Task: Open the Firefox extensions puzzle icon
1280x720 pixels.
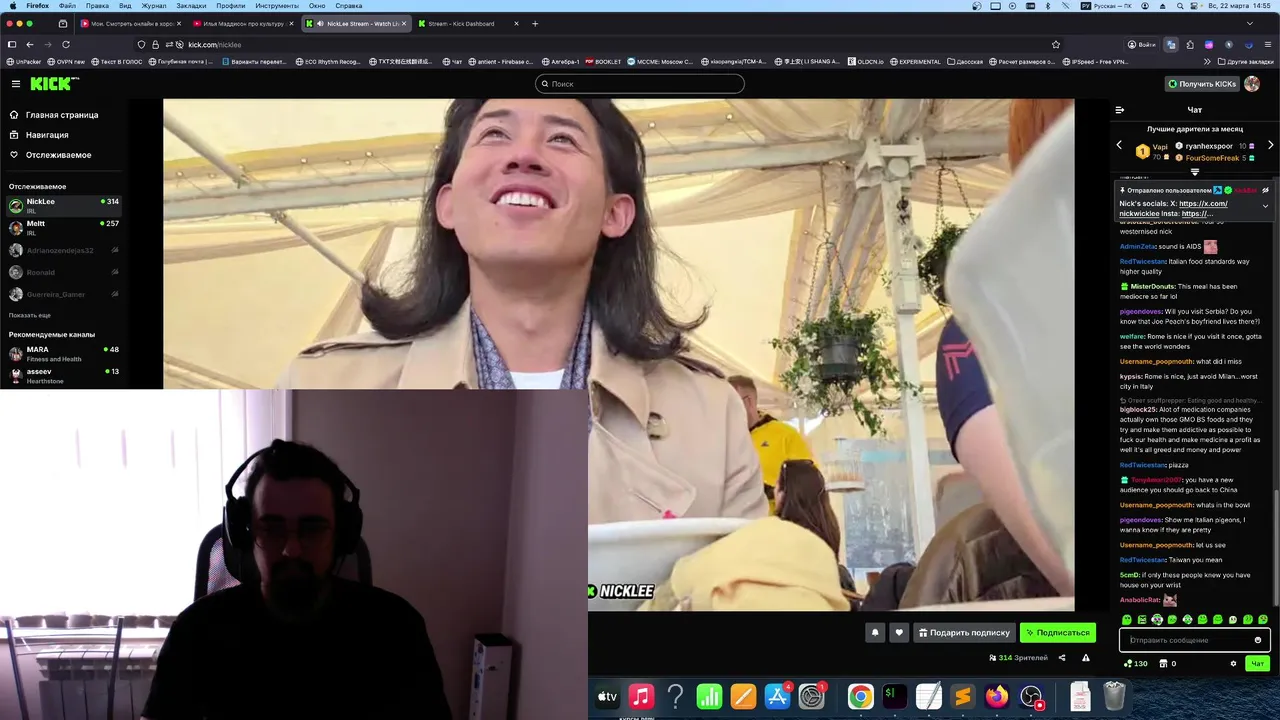Action: click(x=1190, y=44)
